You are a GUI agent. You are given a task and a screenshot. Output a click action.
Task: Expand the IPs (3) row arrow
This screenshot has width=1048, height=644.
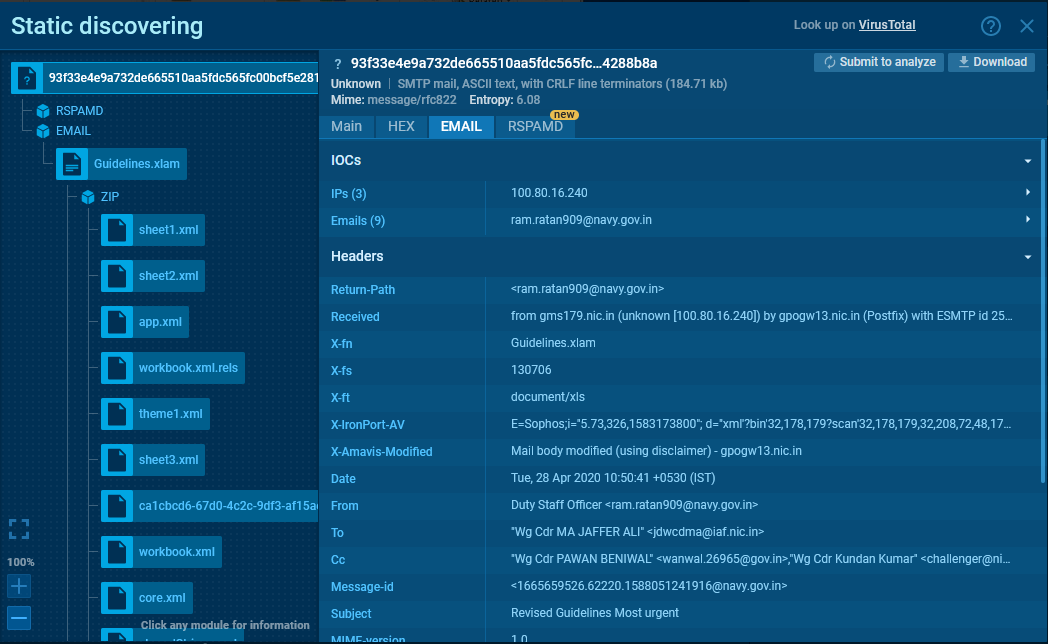coord(1028,192)
